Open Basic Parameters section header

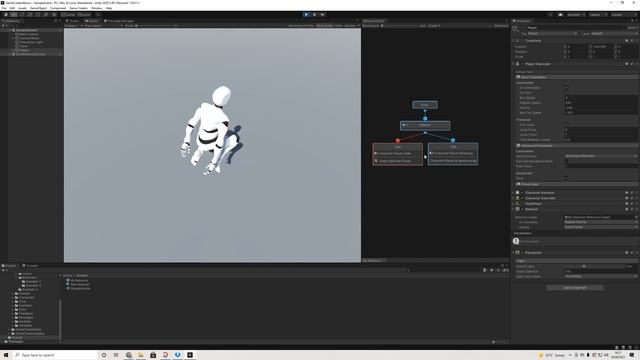576,77
